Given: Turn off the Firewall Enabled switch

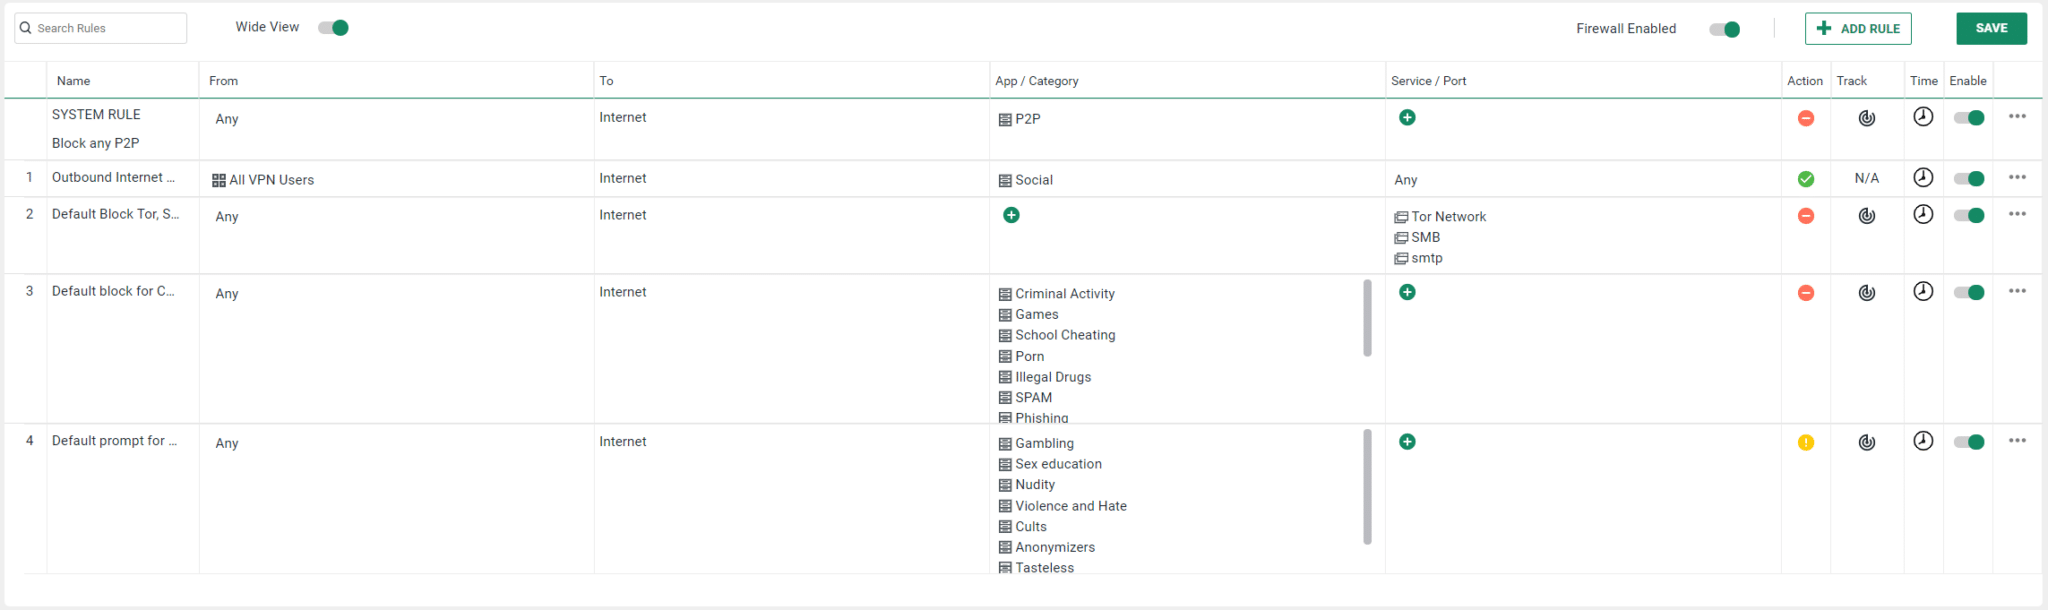Looking at the screenshot, I should click(1724, 29).
